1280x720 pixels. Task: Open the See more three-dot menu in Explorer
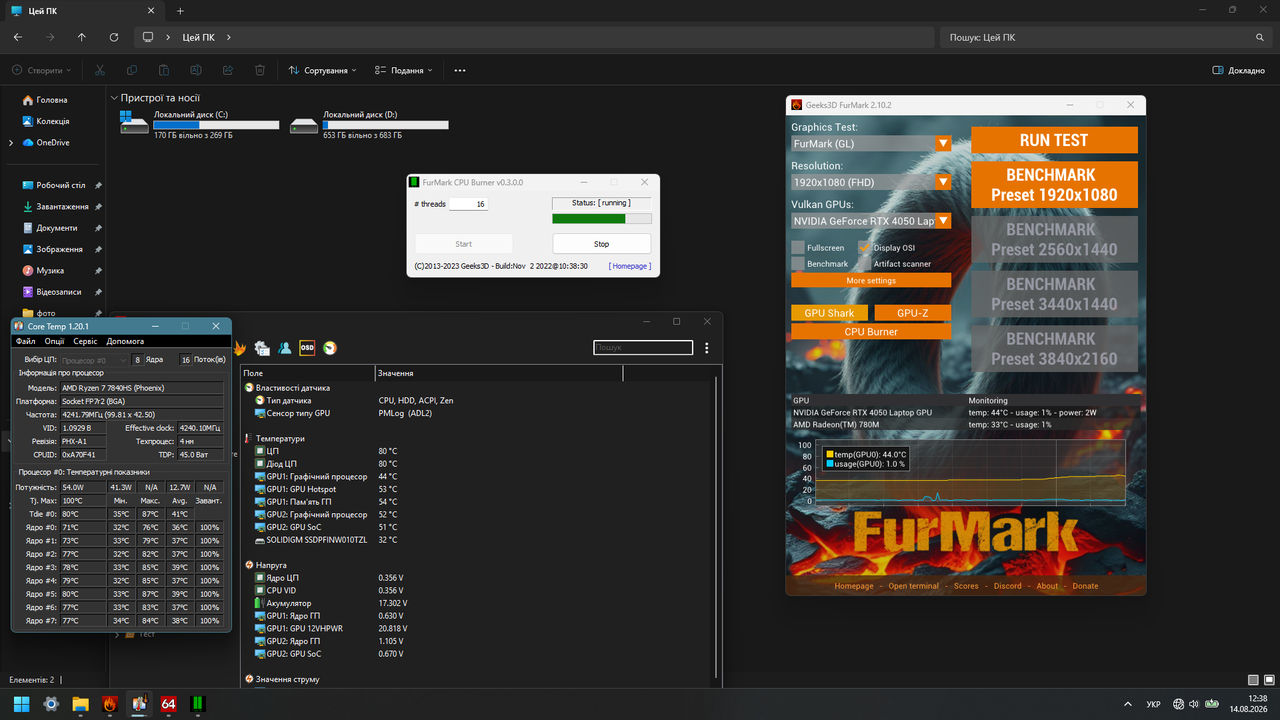(x=460, y=71)
